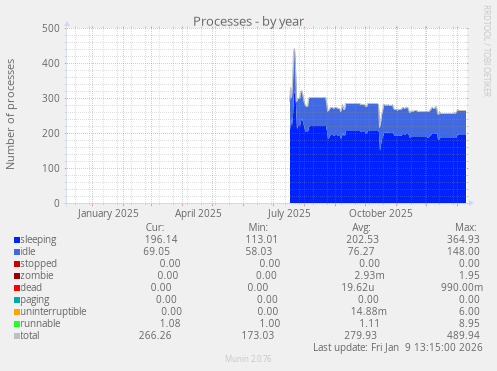Click the paging legend color swatch
497x371 pixels.
(x=17, y=300)
